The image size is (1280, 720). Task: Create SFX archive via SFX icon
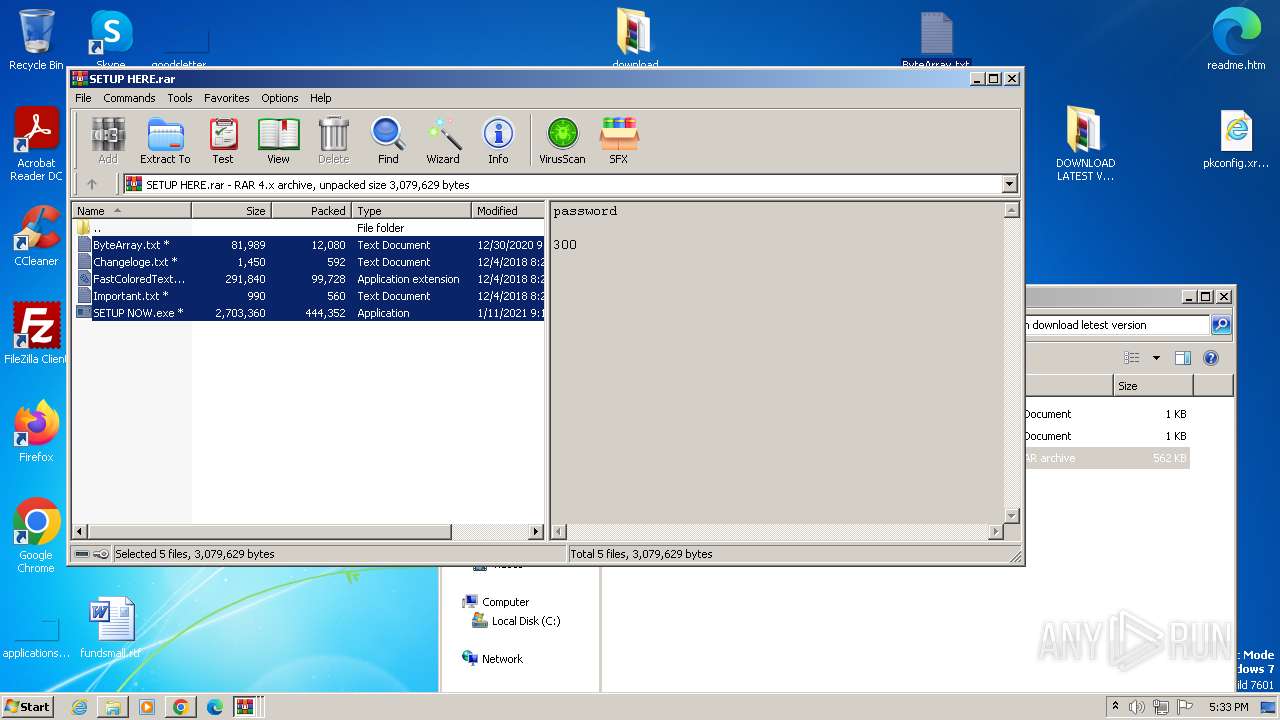click(619, 140)
